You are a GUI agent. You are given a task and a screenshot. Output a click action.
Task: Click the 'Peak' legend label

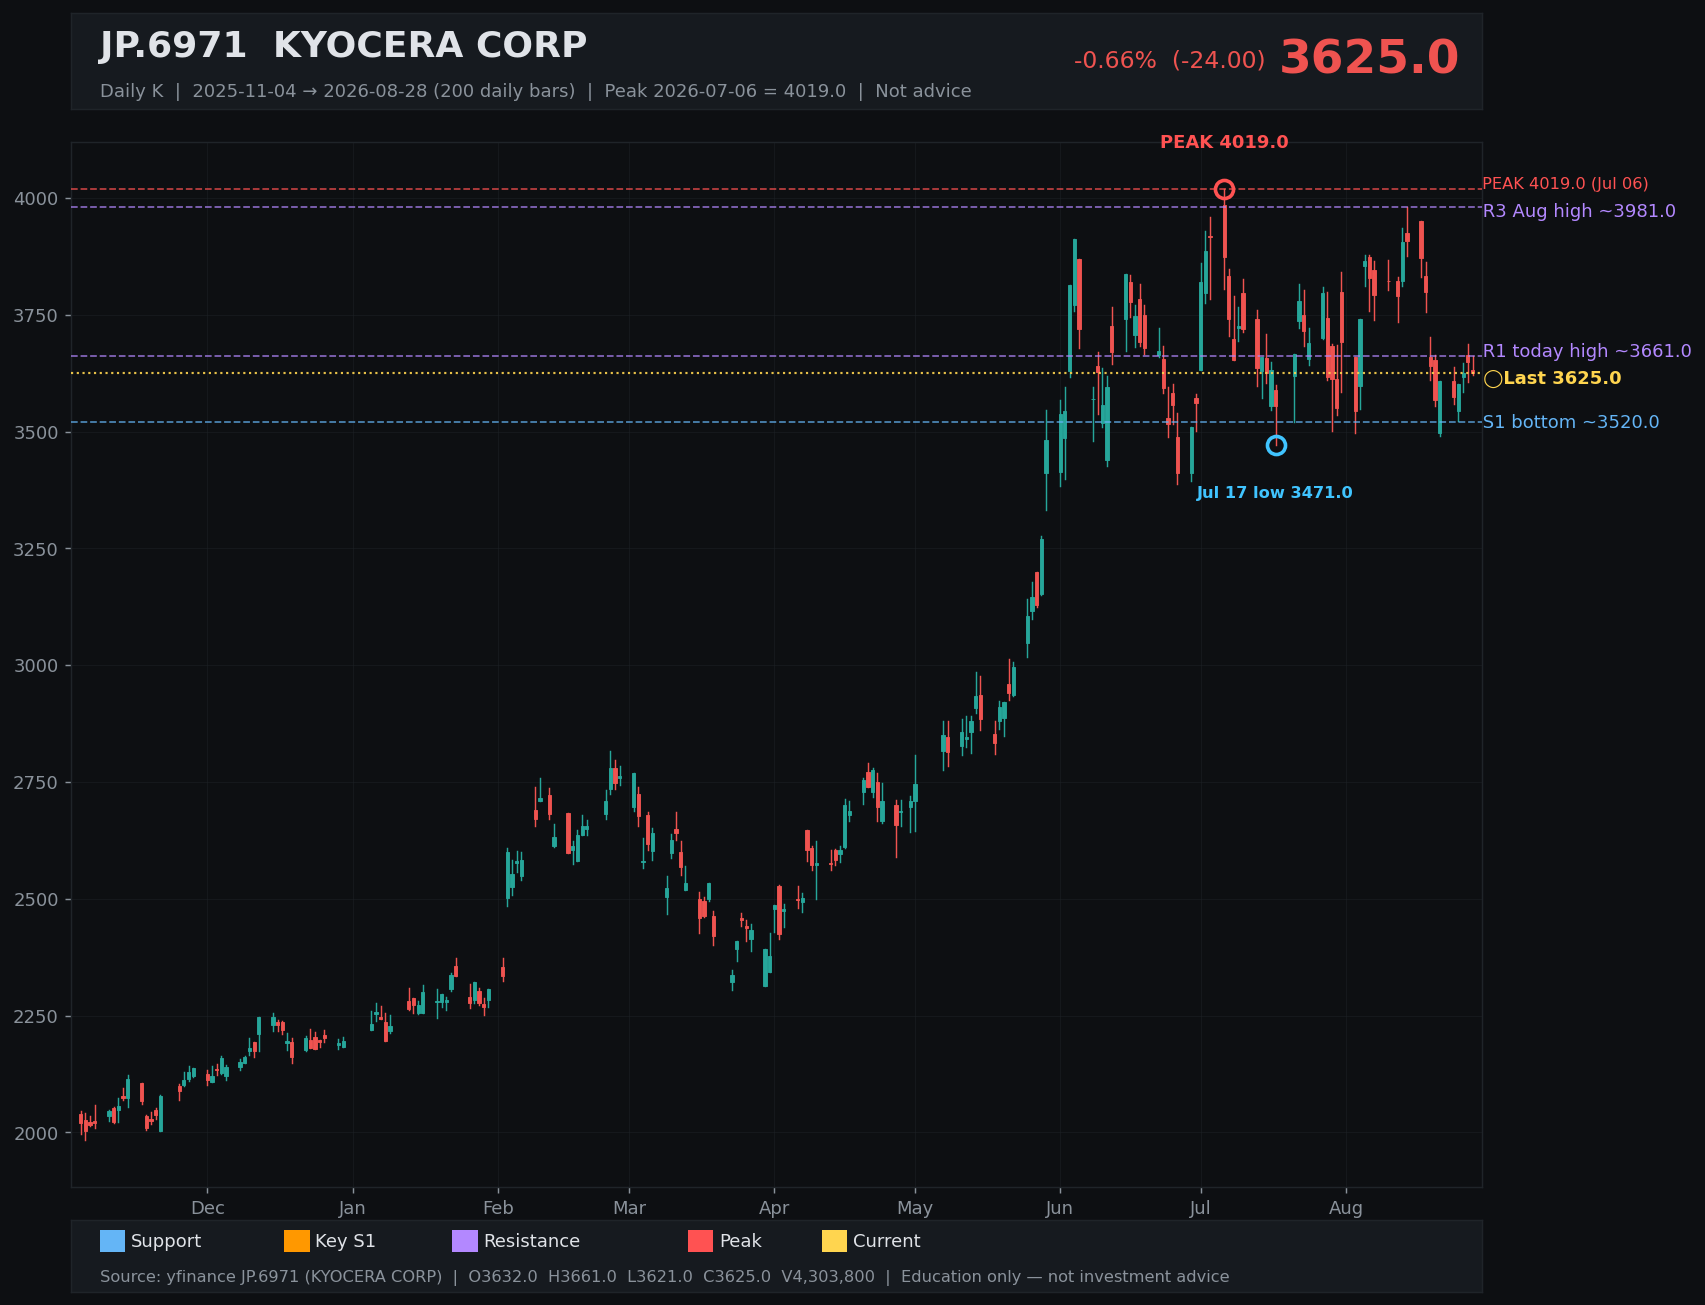coord(741,1241)
